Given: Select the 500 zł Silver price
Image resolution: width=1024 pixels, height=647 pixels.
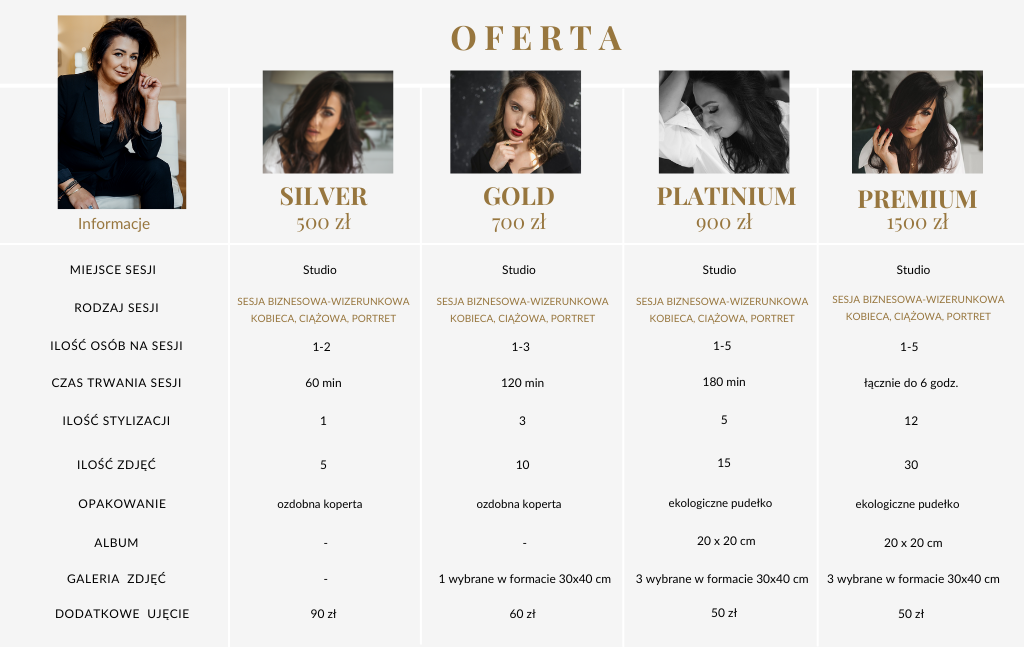Looking at the screenshot, I should [x=323, y=223].
